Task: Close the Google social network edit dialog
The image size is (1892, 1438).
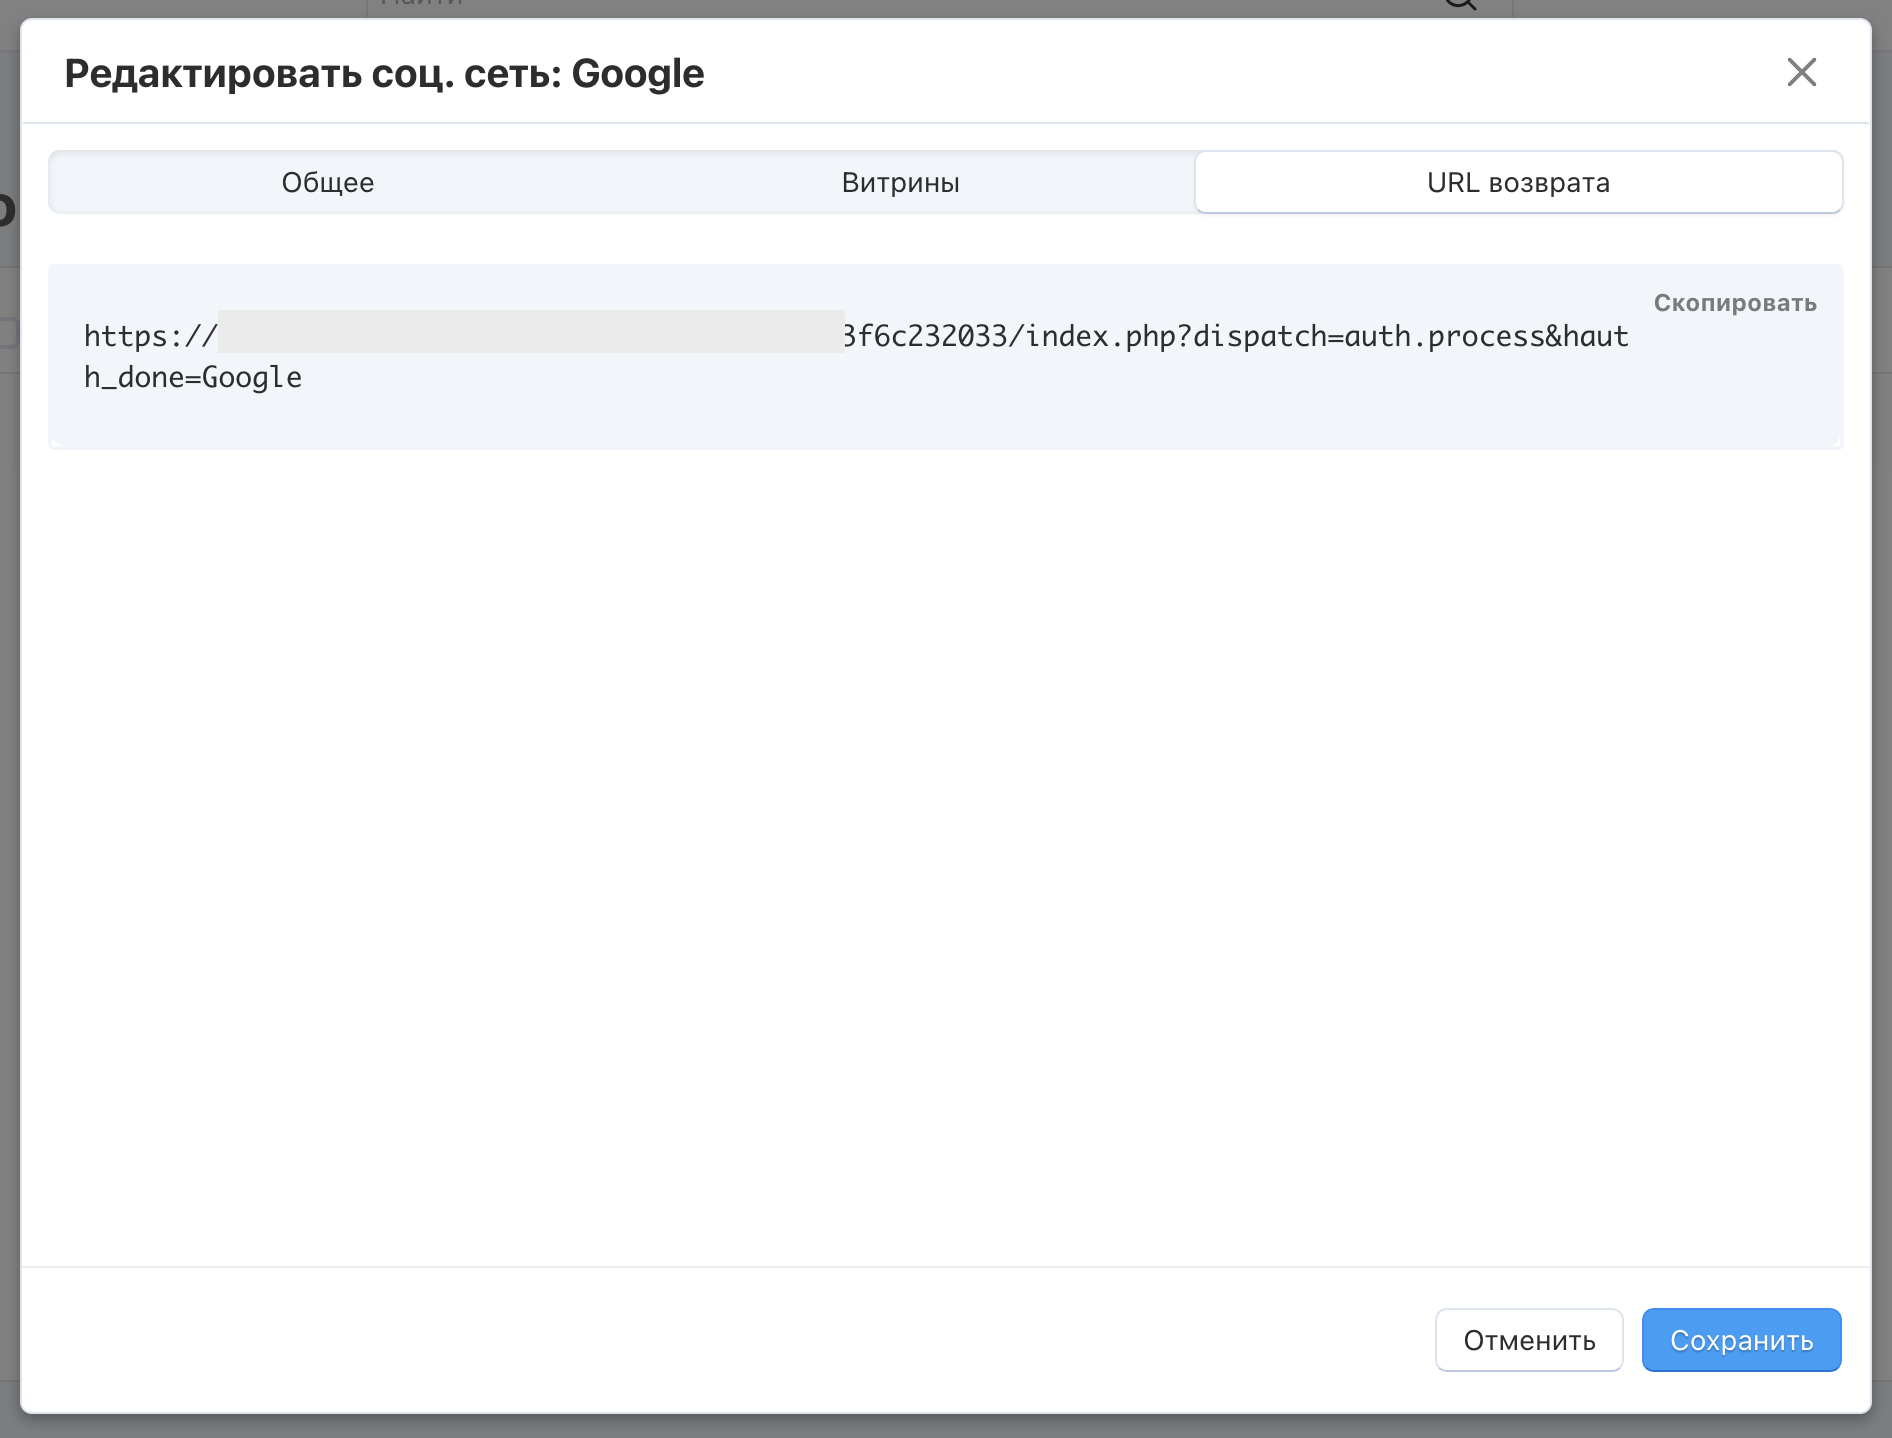Action: coord(1801,72)
